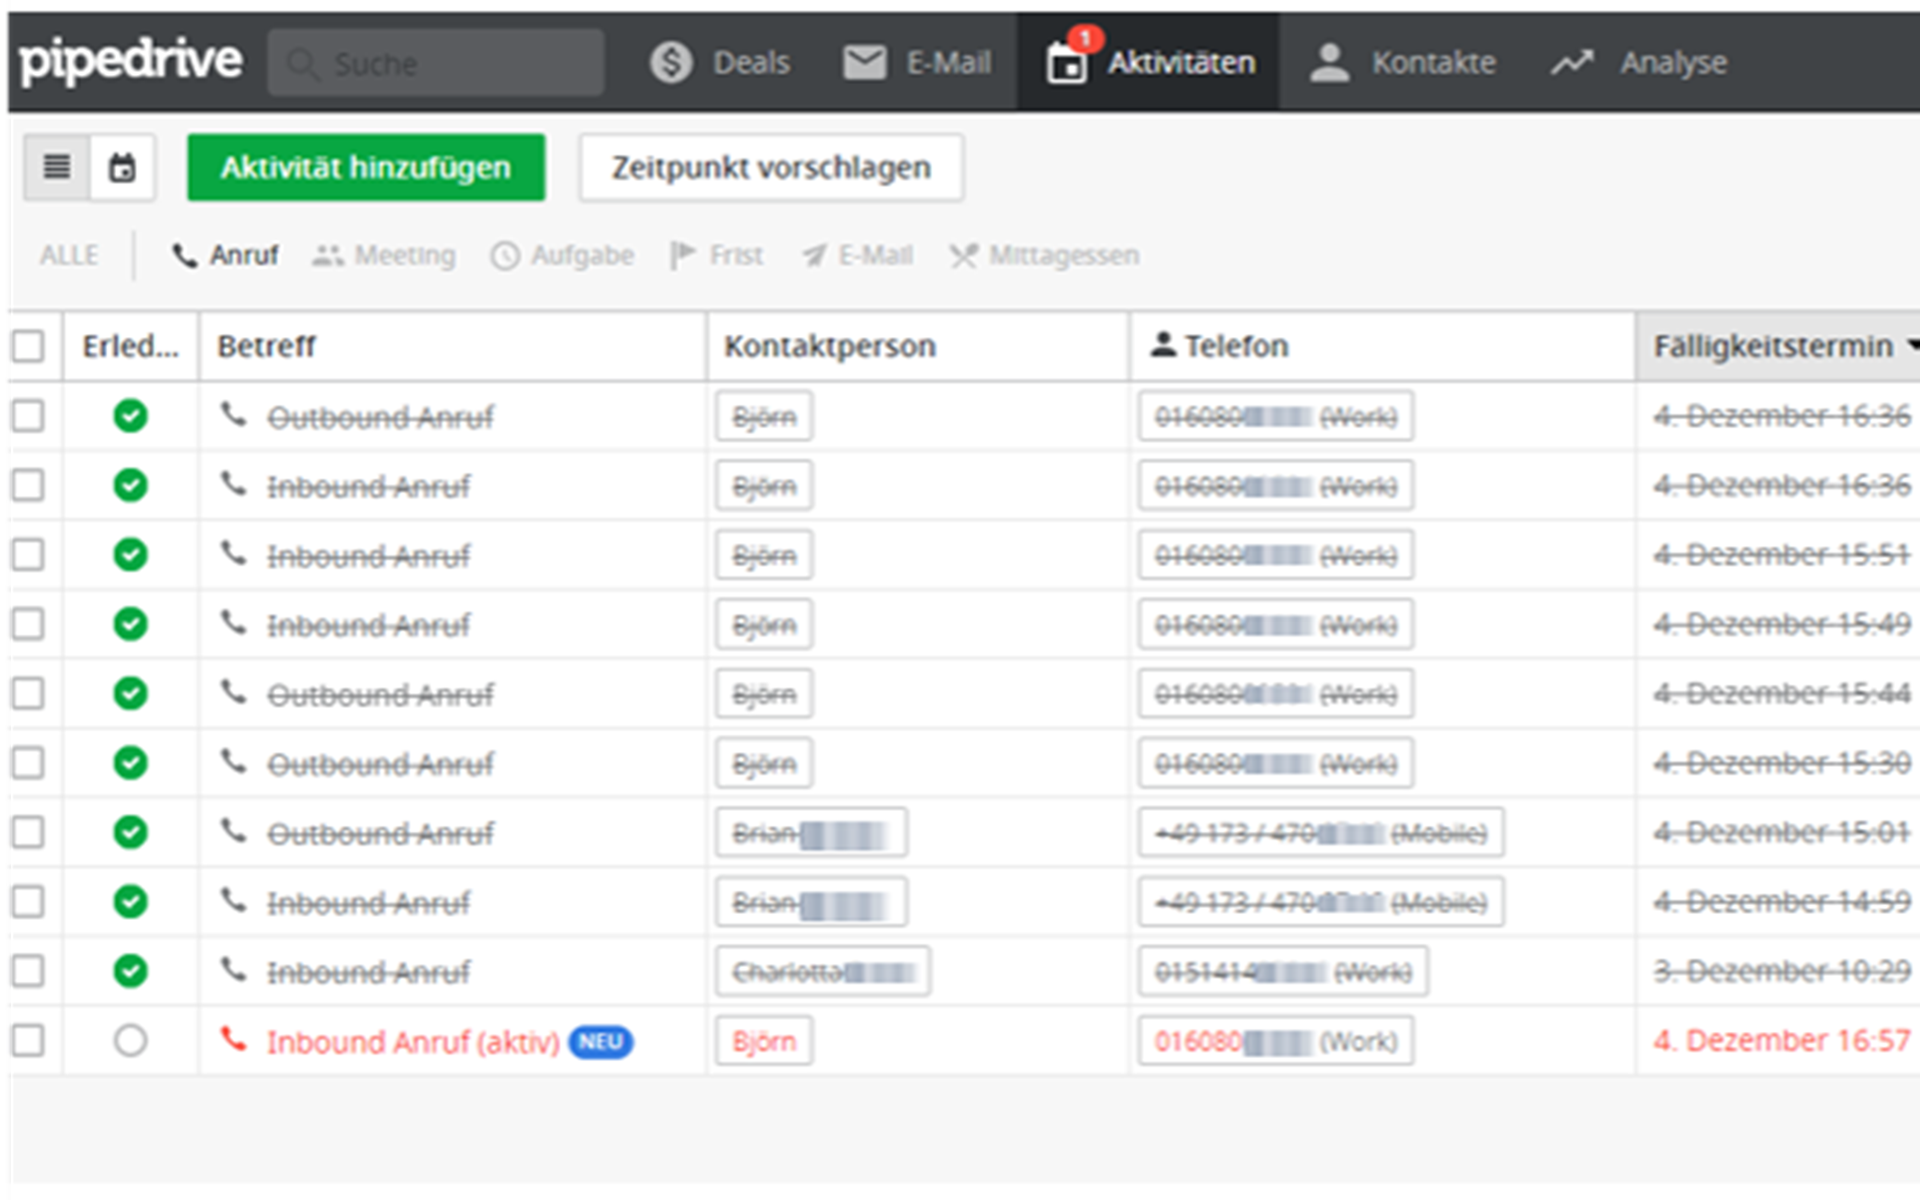Uncheck done mark for 16:36 Outbound Anruf
Viewport: 1920px width, 1200px height.
130,415
